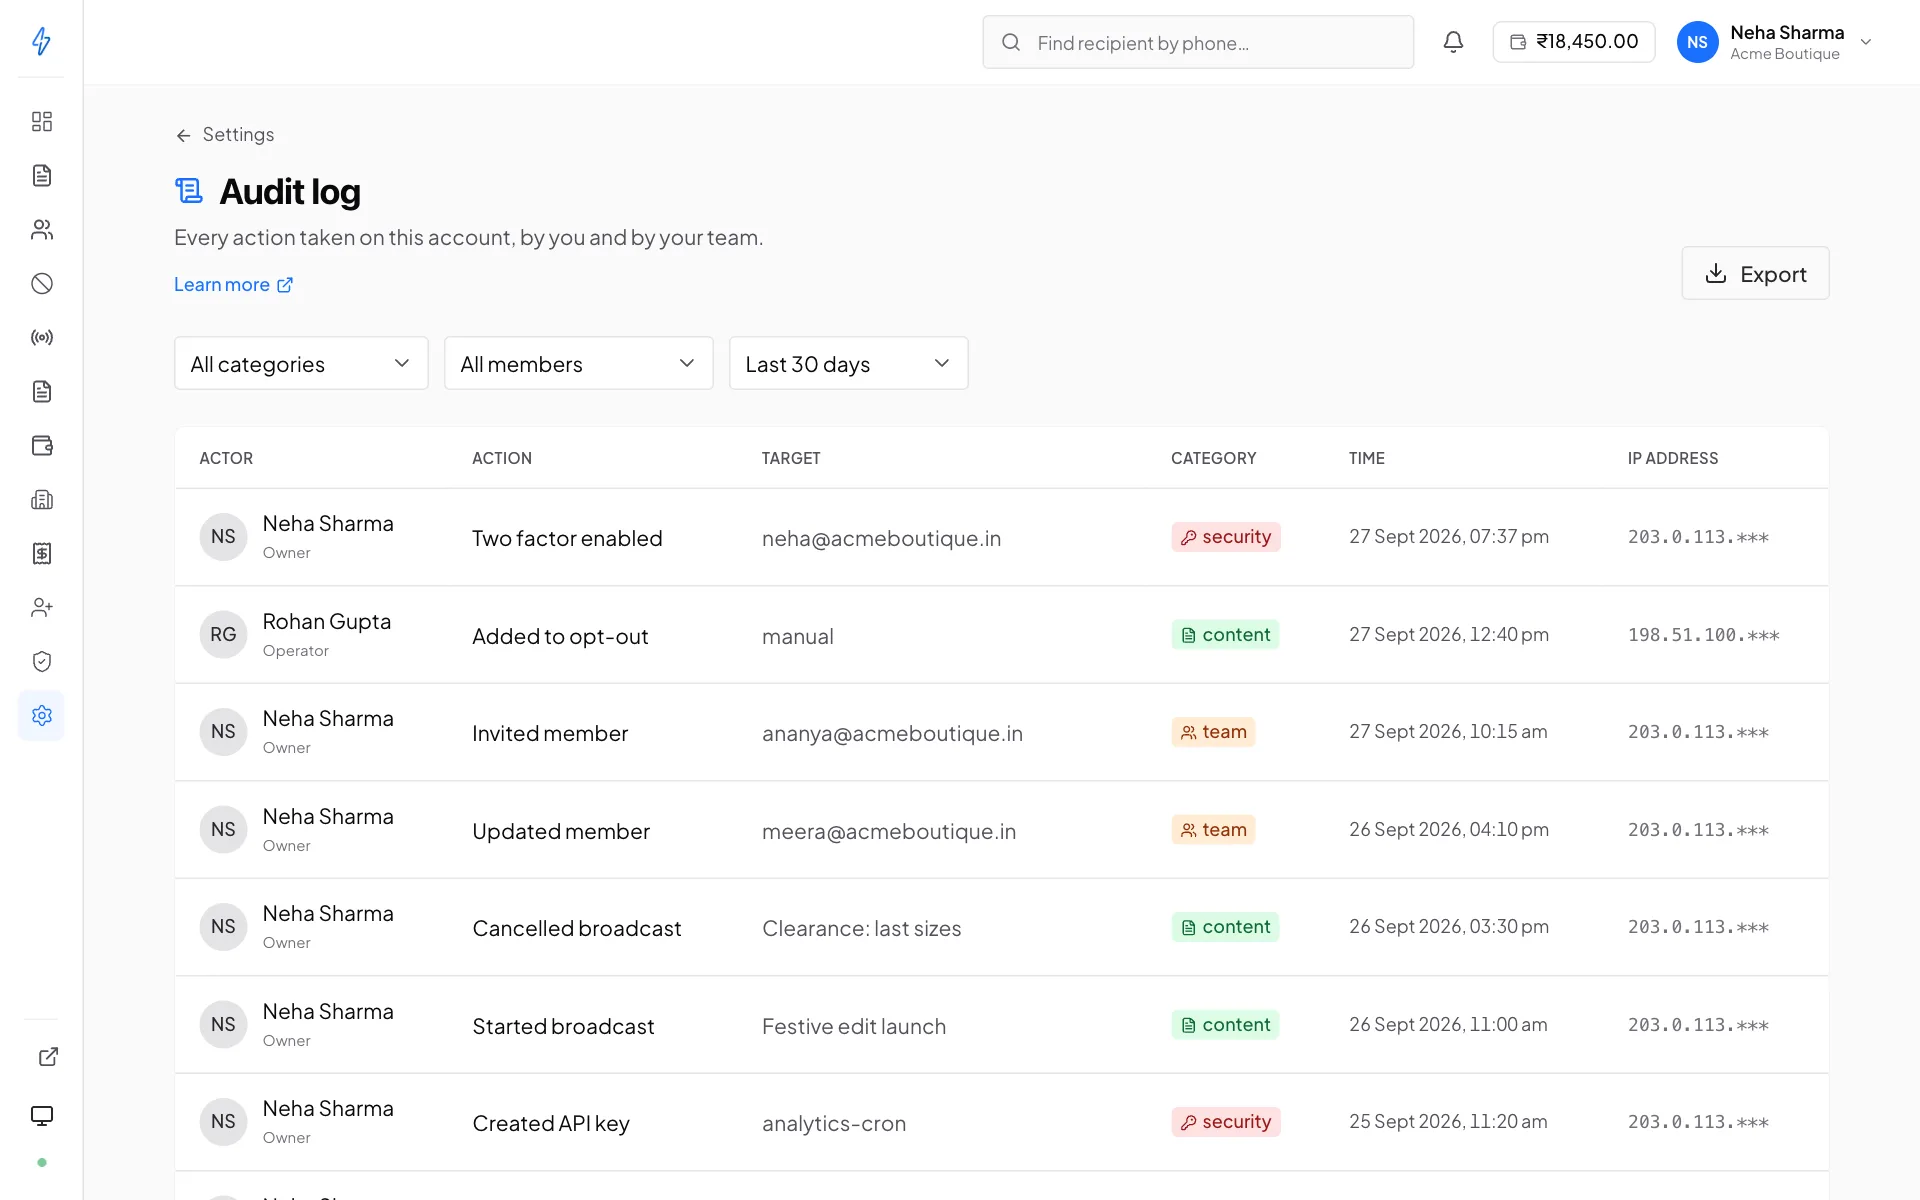Click the external link icon near sidebar bottom

tap(48, 1057)
